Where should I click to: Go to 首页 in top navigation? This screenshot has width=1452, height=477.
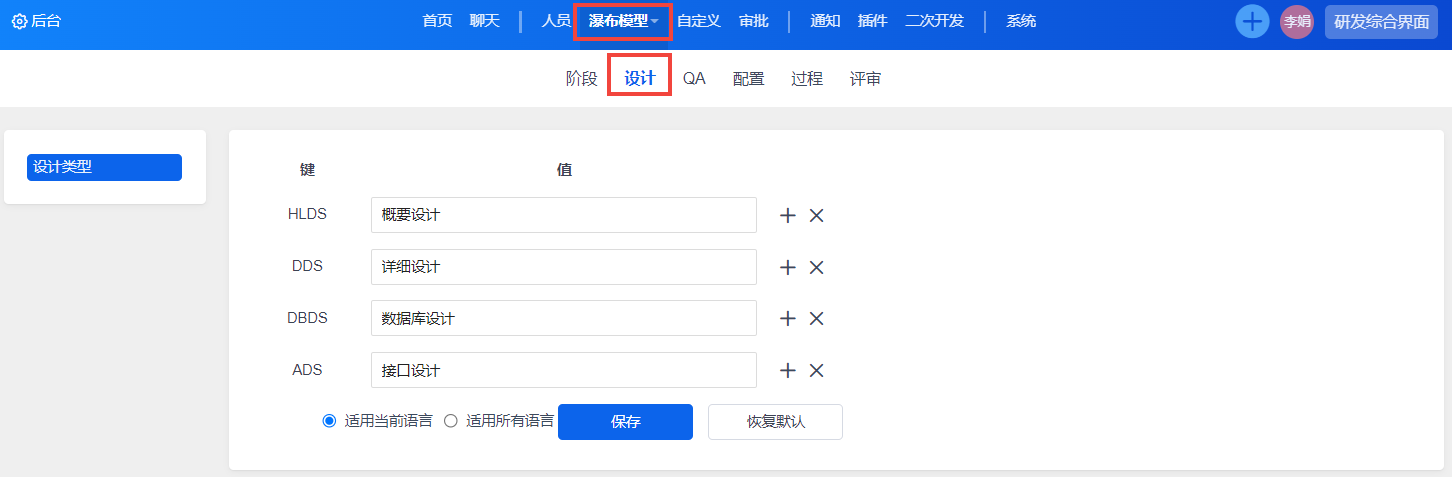point(437,21)
